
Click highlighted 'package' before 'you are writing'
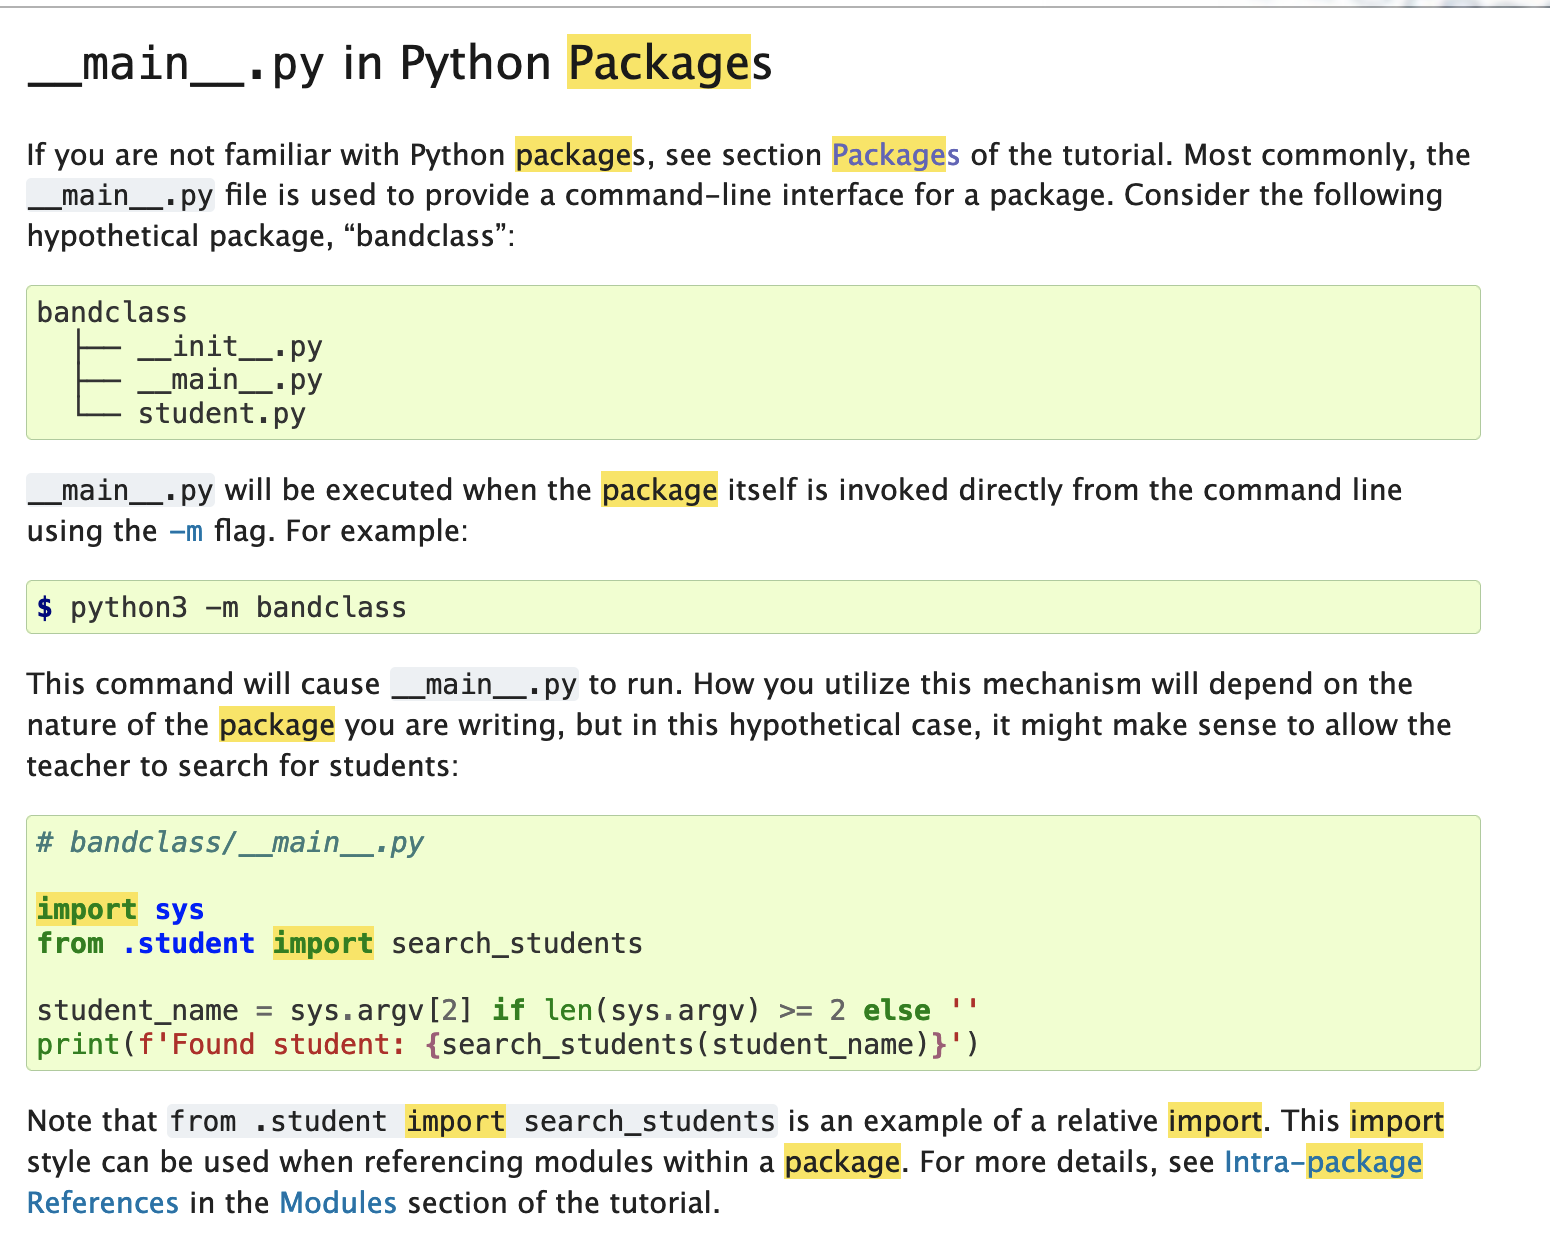click(x=277, y=725)
